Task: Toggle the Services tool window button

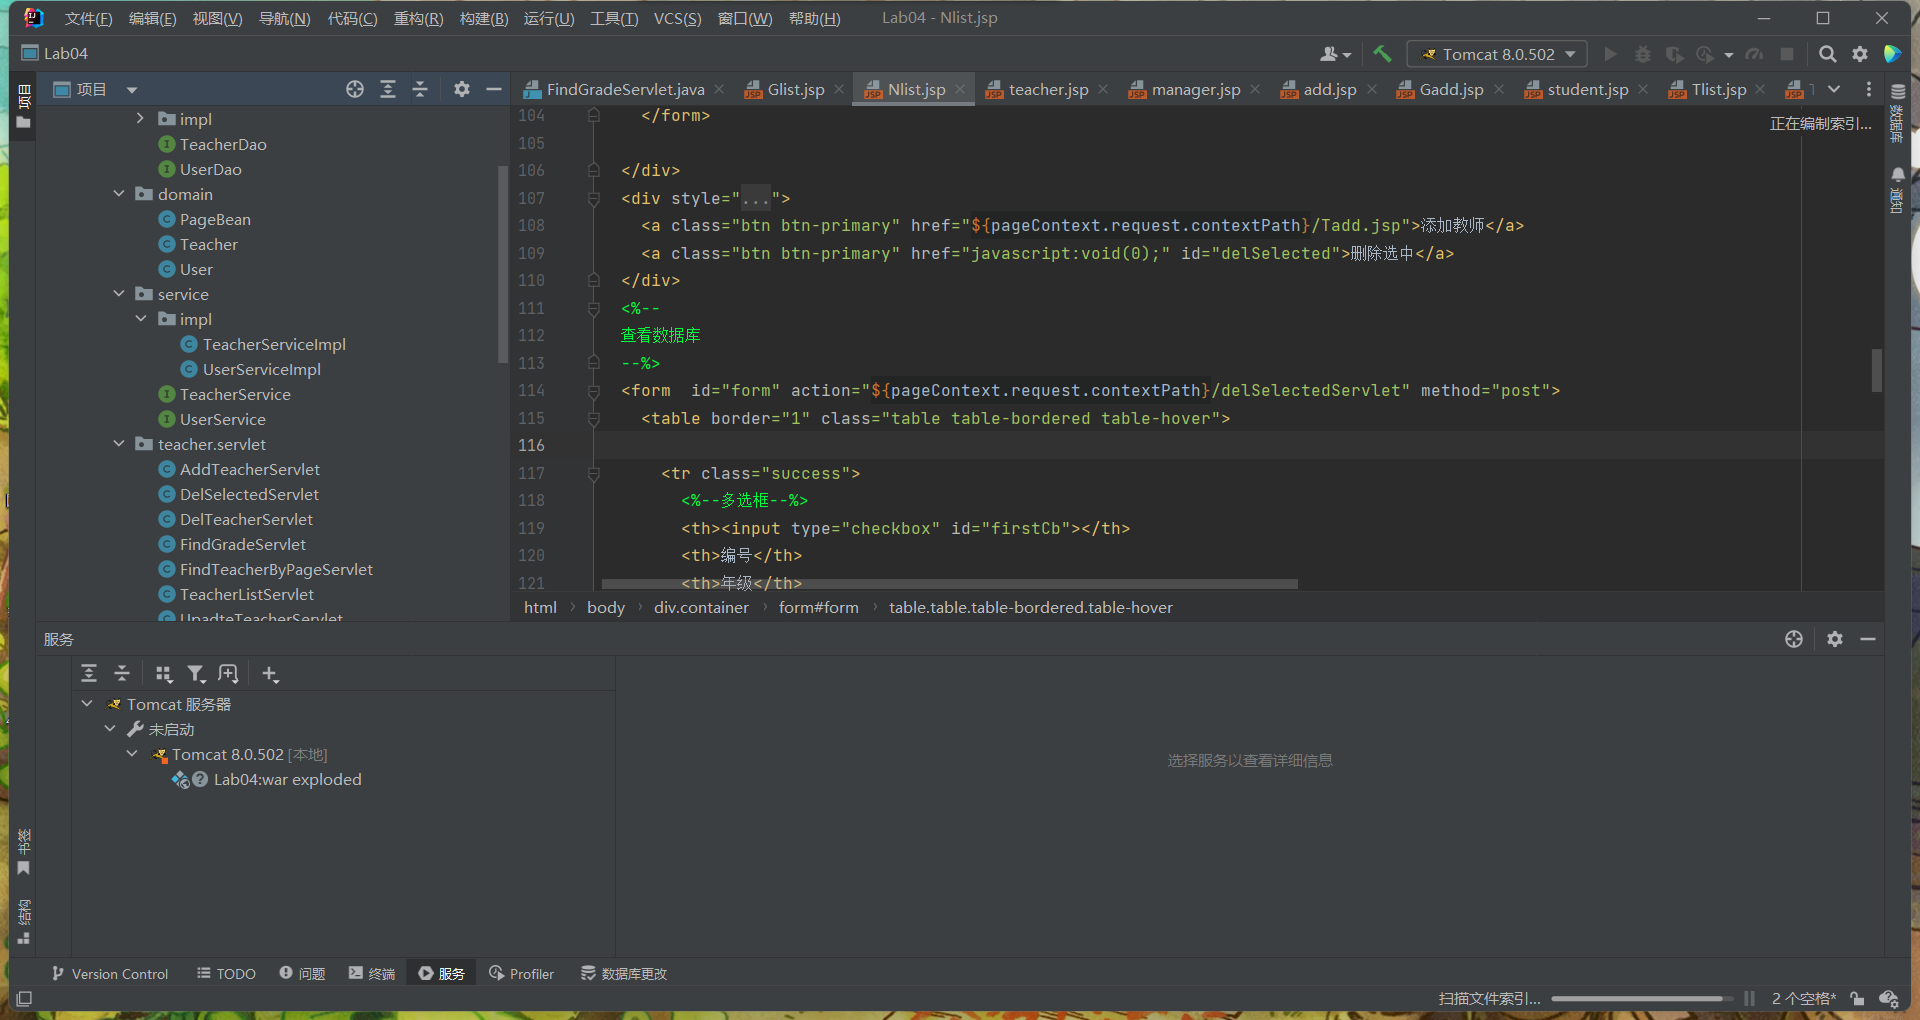Action: (441, 973)
